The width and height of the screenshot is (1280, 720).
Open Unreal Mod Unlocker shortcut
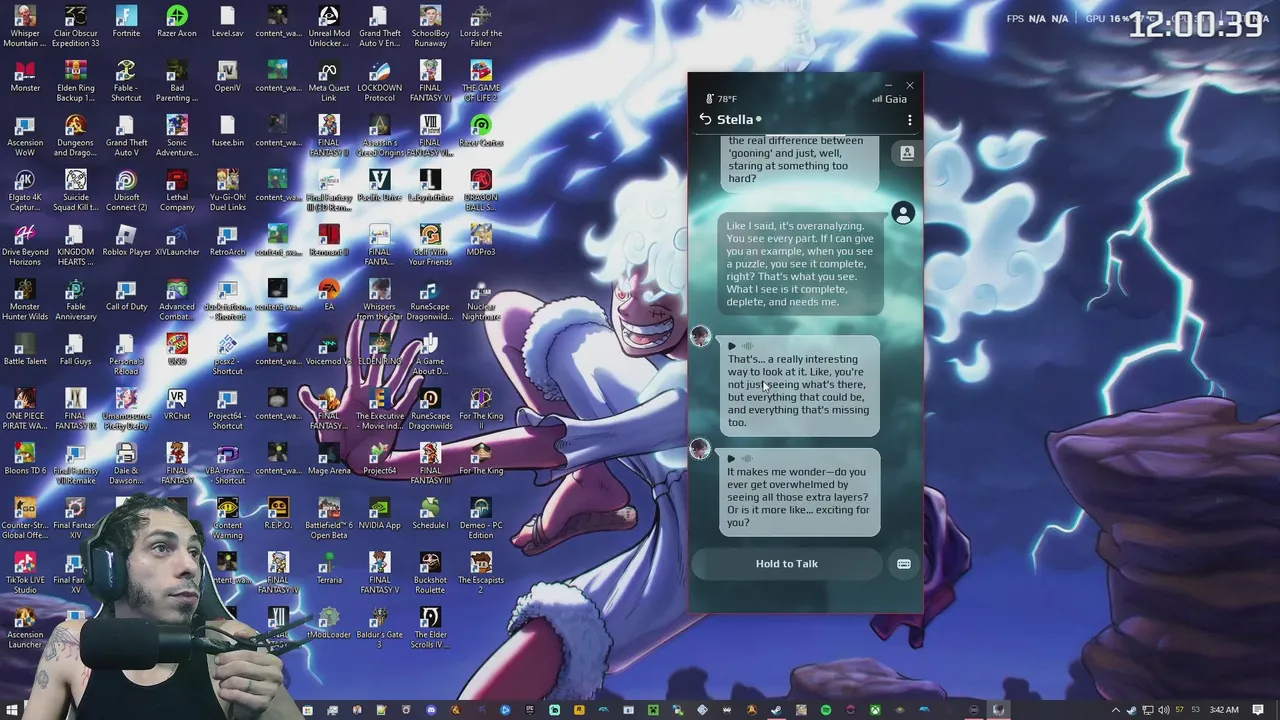click(329, 27)
